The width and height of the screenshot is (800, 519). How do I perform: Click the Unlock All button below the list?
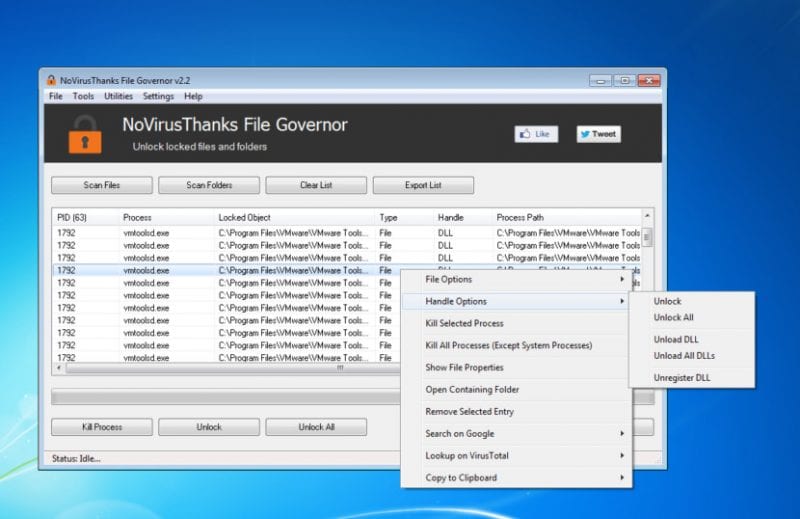click(316, 427)
